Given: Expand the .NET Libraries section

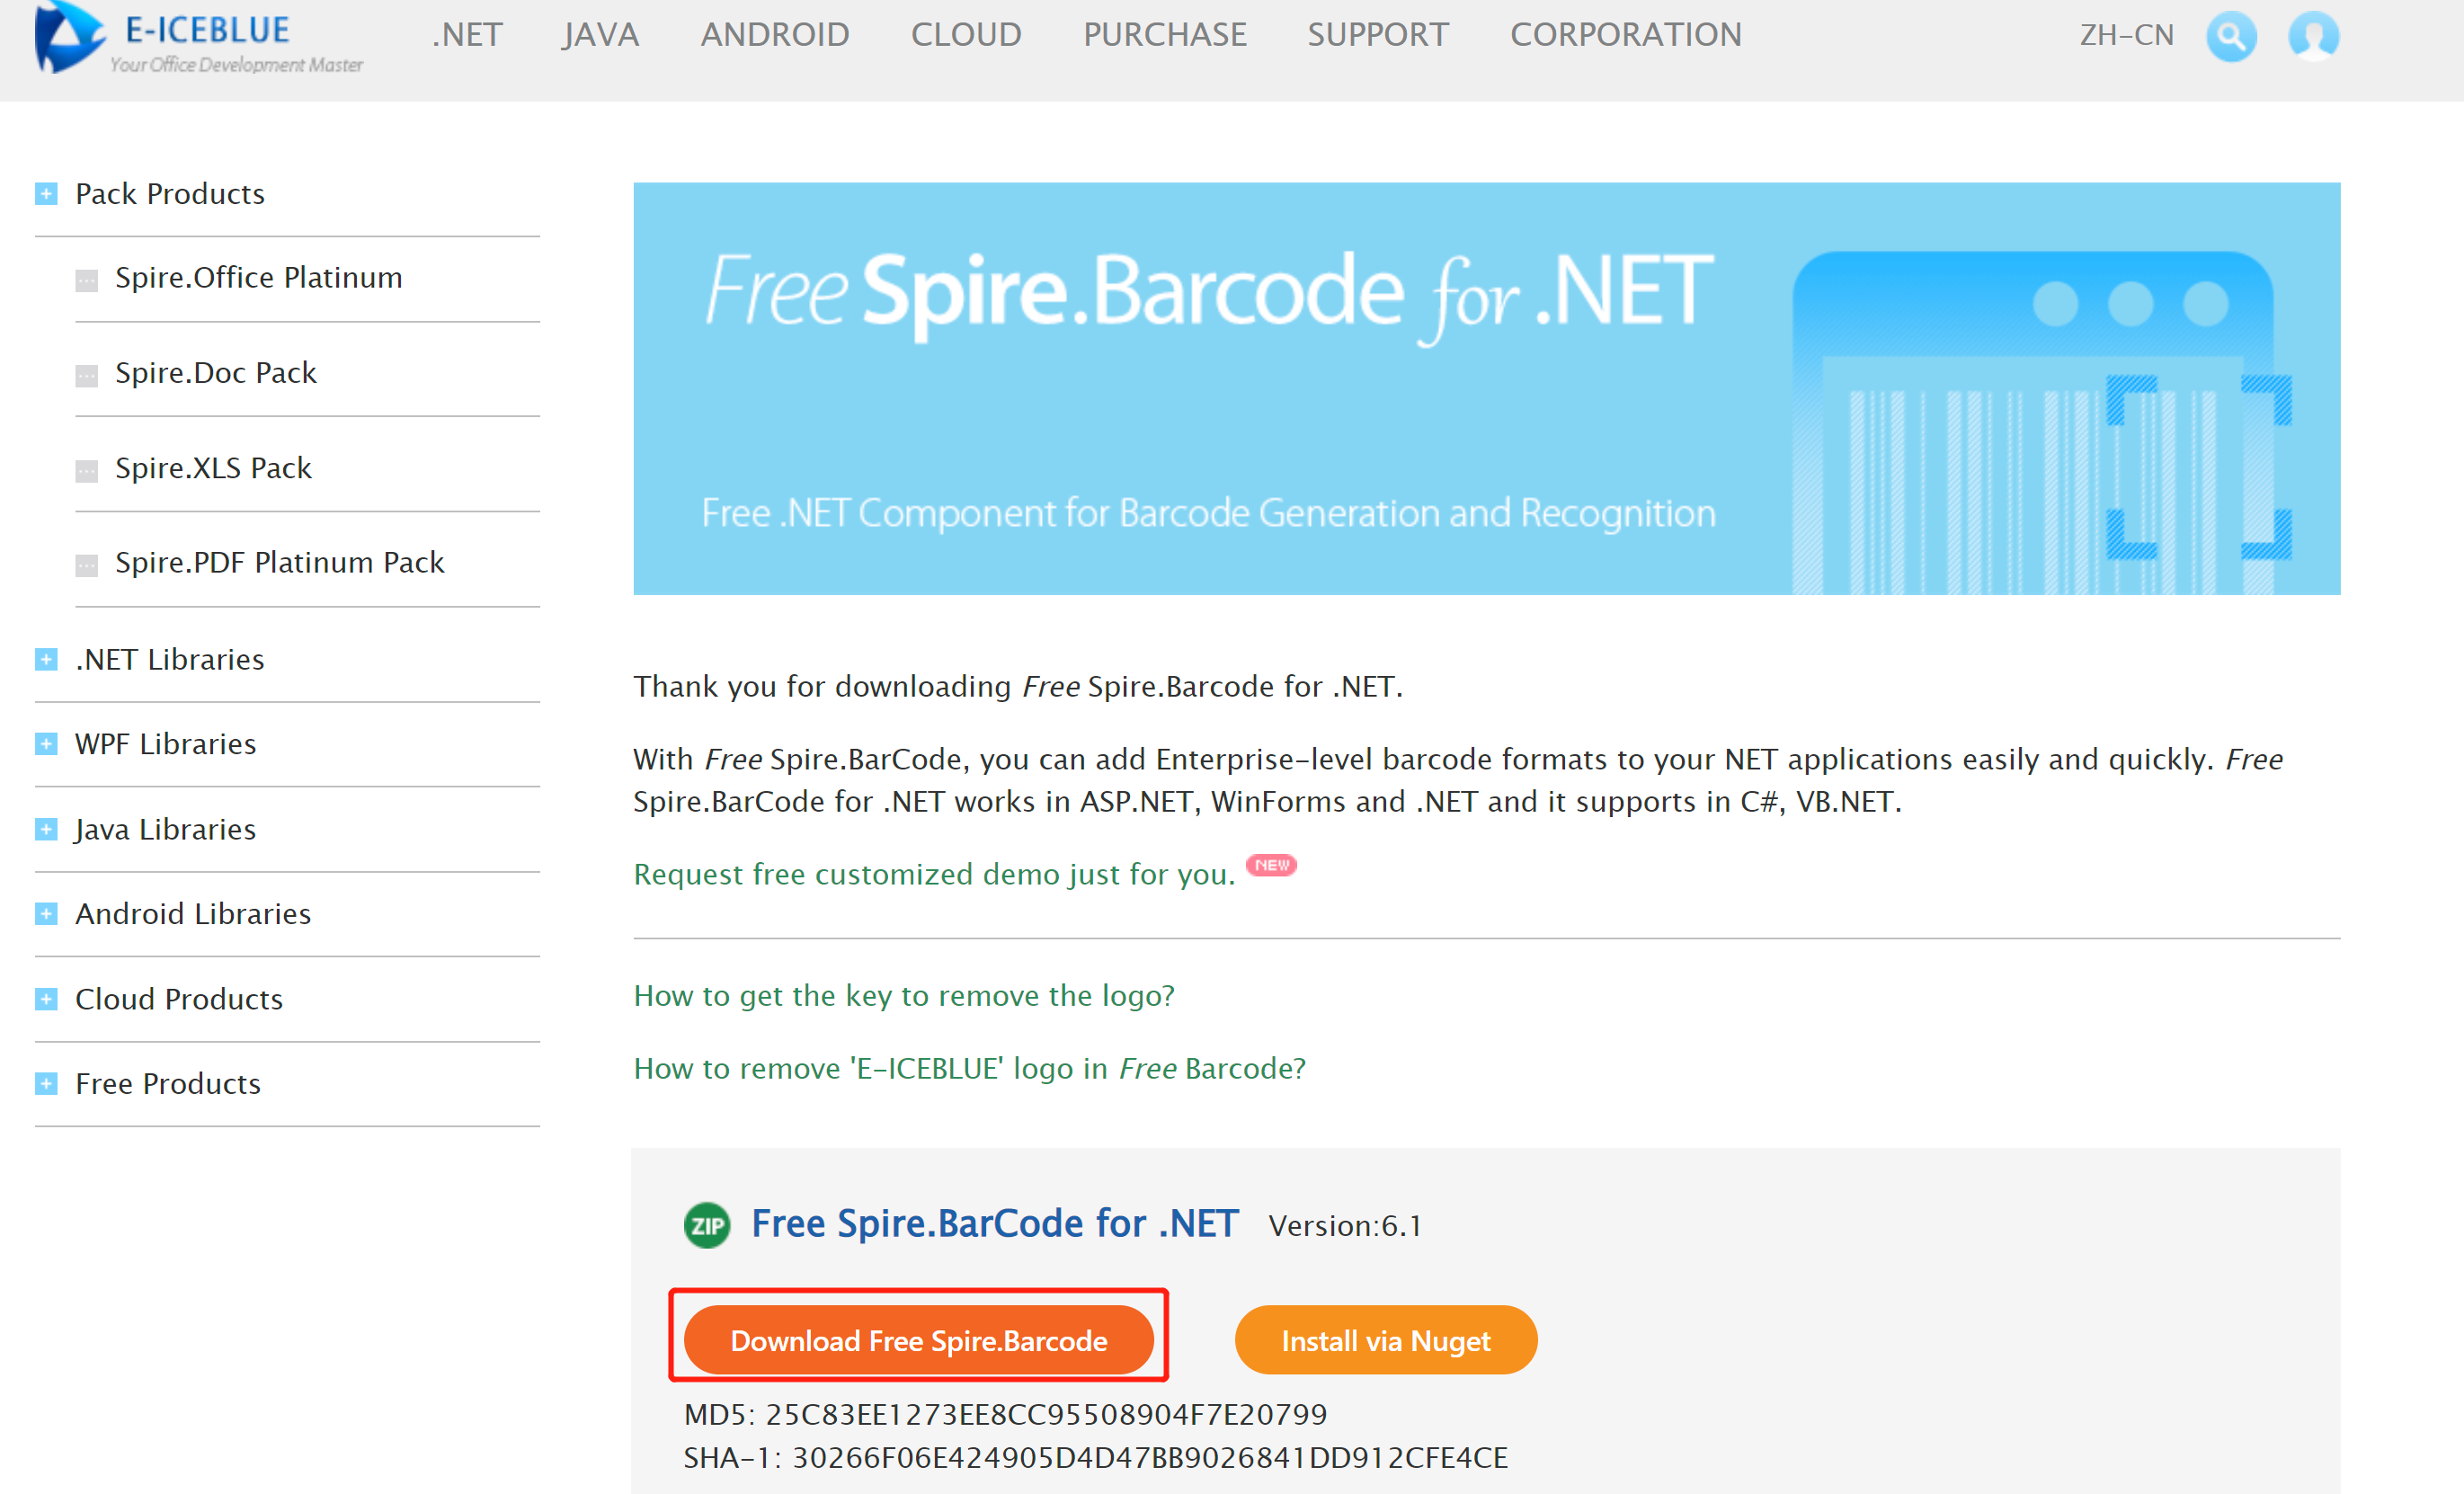Looking at the screenshot, I should click(46, 659).
